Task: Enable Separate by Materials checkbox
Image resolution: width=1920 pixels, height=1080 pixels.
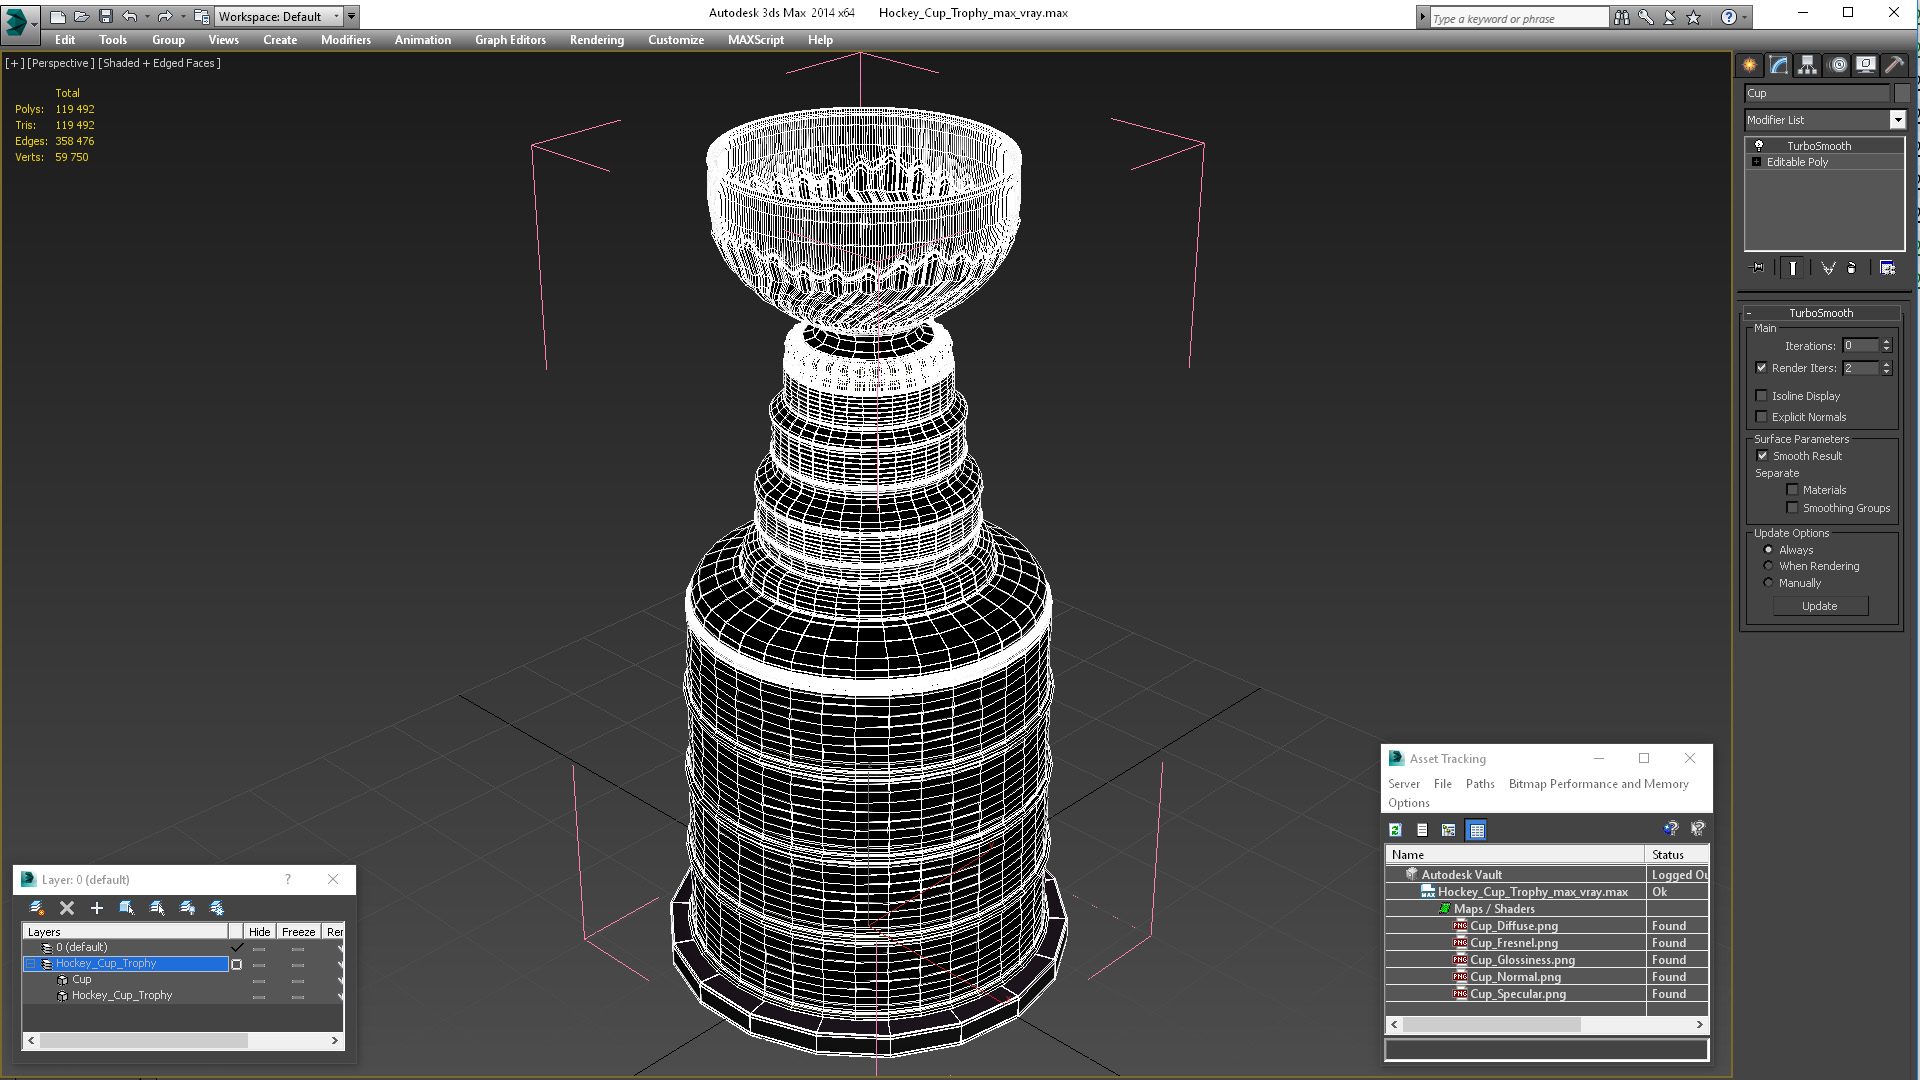Action: (1793, 490)
